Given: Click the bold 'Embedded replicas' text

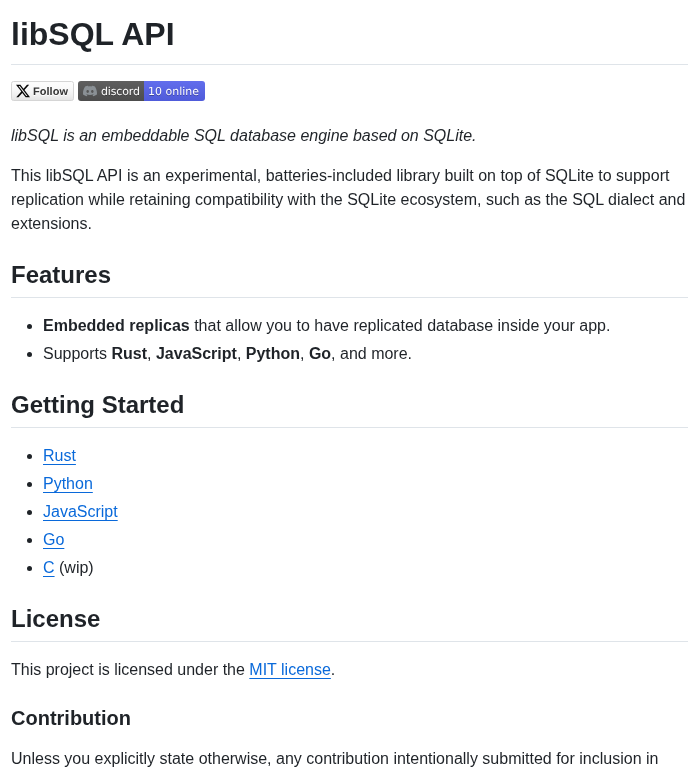Looking at the screenshot, I should [116, 326].
